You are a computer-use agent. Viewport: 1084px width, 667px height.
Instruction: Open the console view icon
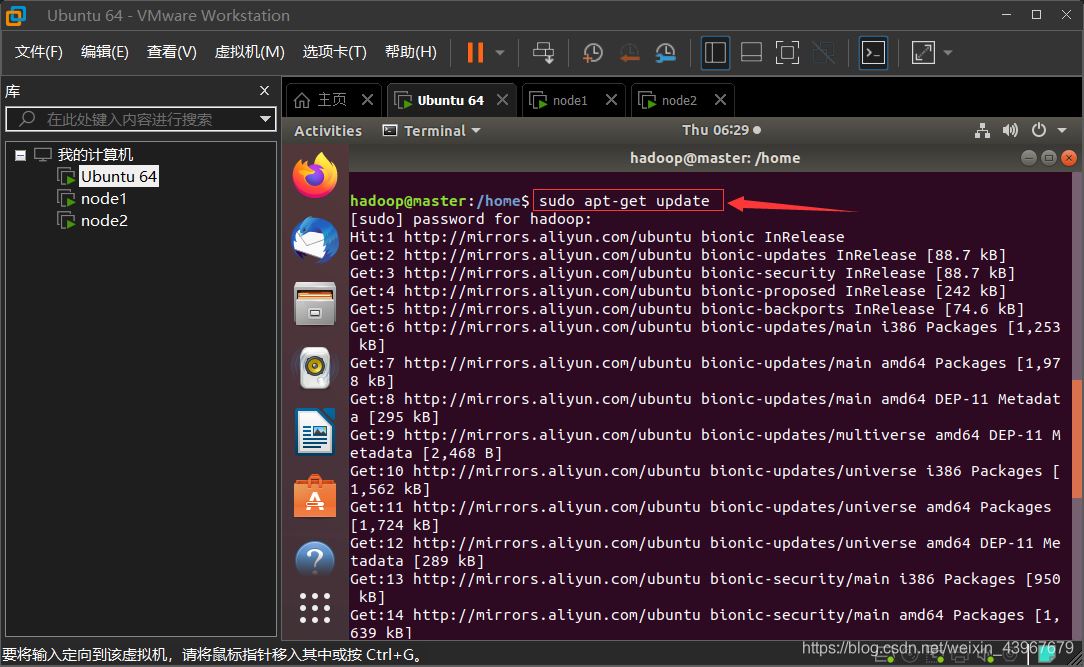tap(873, 52)
